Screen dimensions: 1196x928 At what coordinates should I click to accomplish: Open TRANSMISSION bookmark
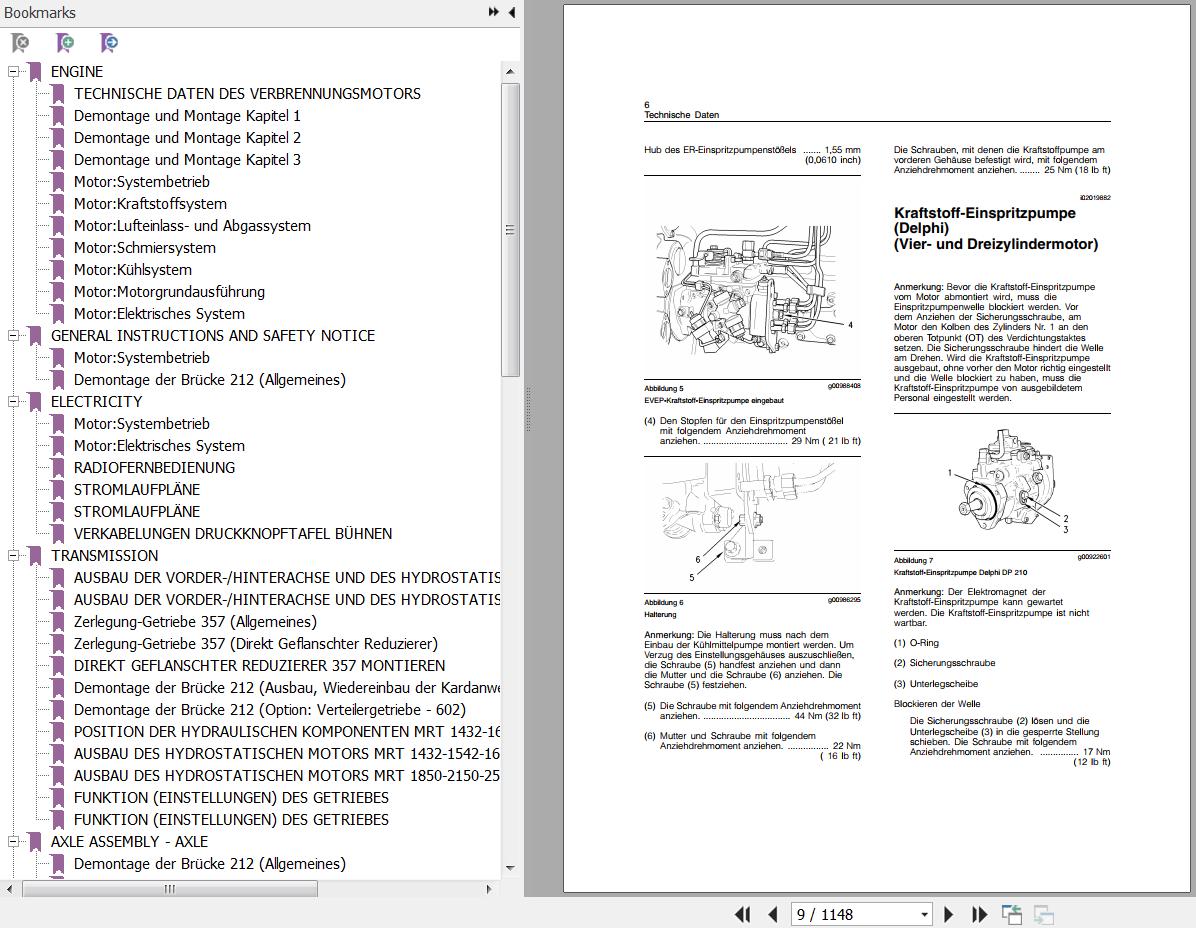point(104,556)
